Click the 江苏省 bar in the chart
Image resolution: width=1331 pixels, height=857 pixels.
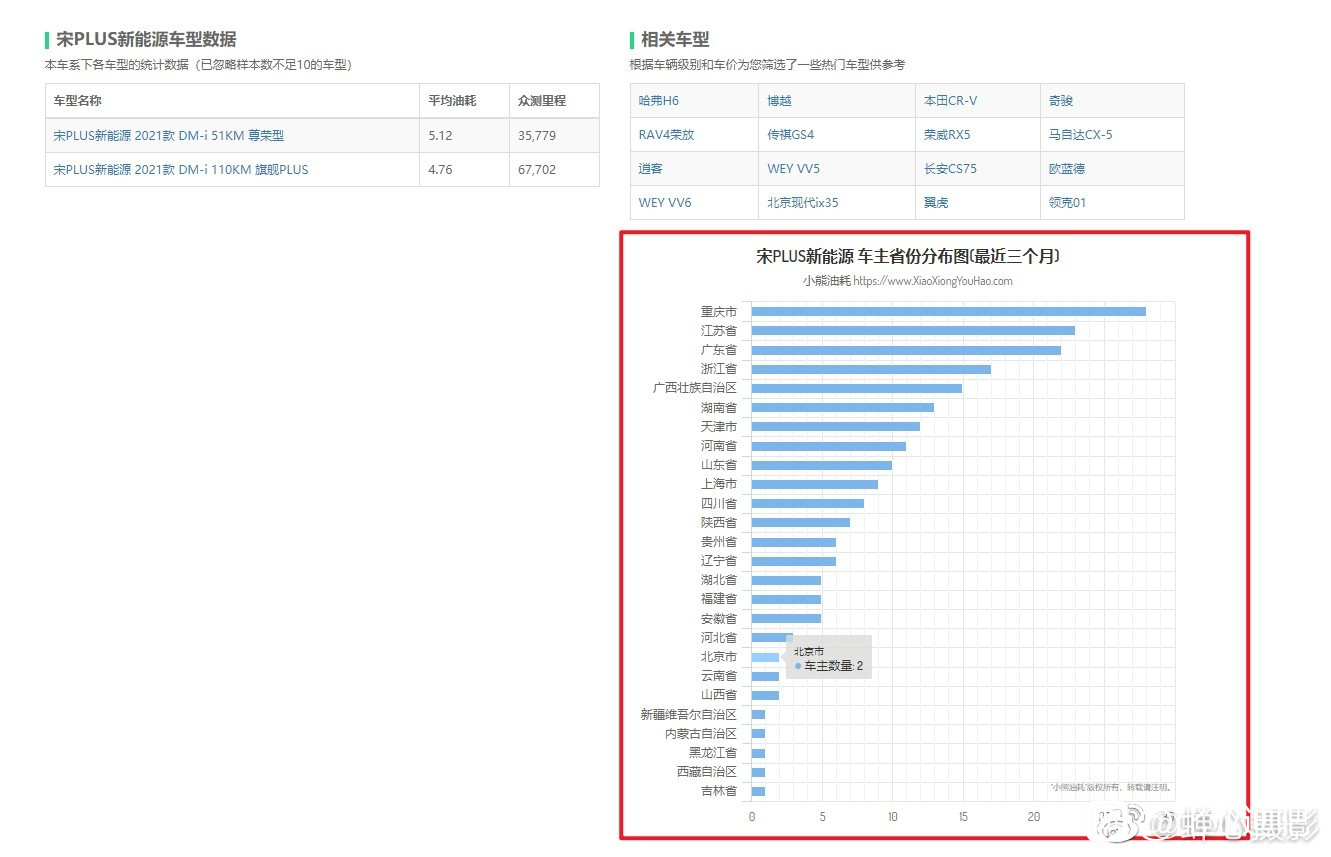913,330
